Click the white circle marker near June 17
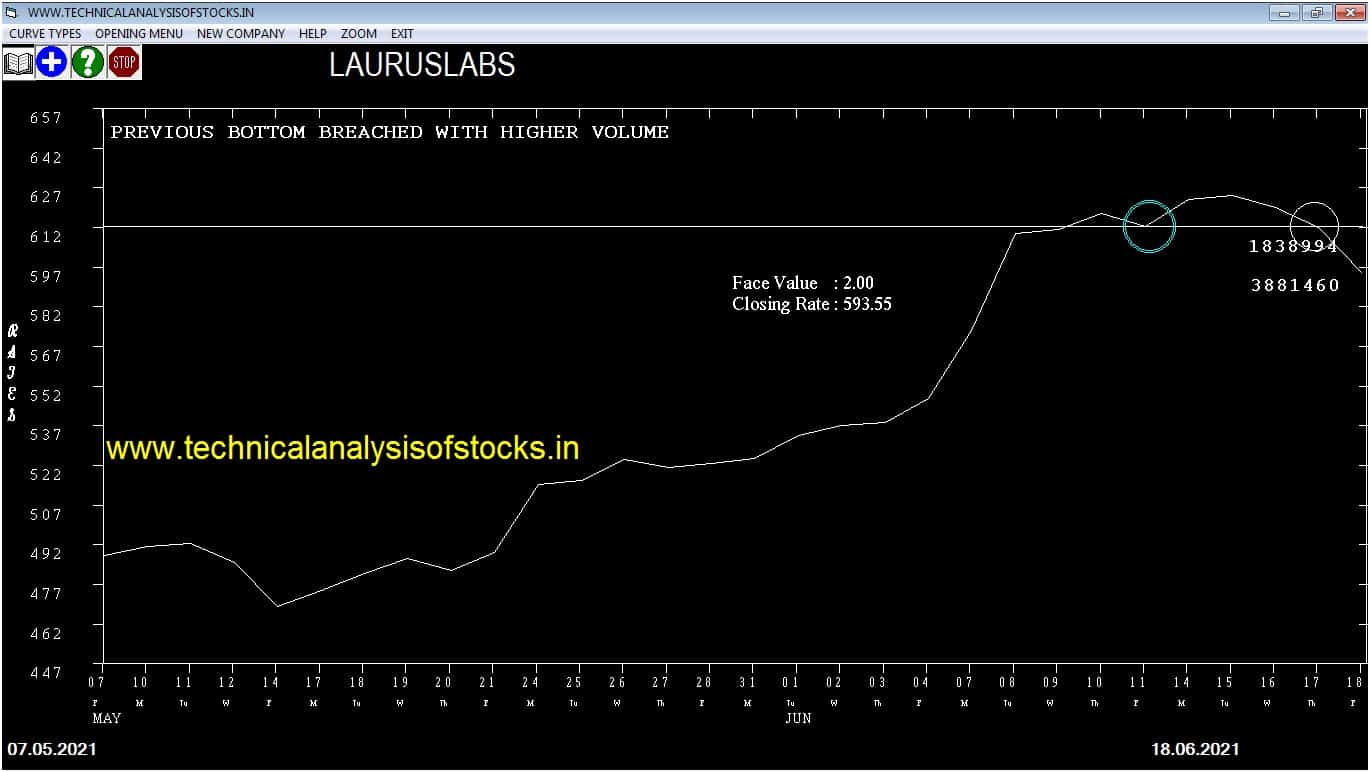 (1314, 225)
